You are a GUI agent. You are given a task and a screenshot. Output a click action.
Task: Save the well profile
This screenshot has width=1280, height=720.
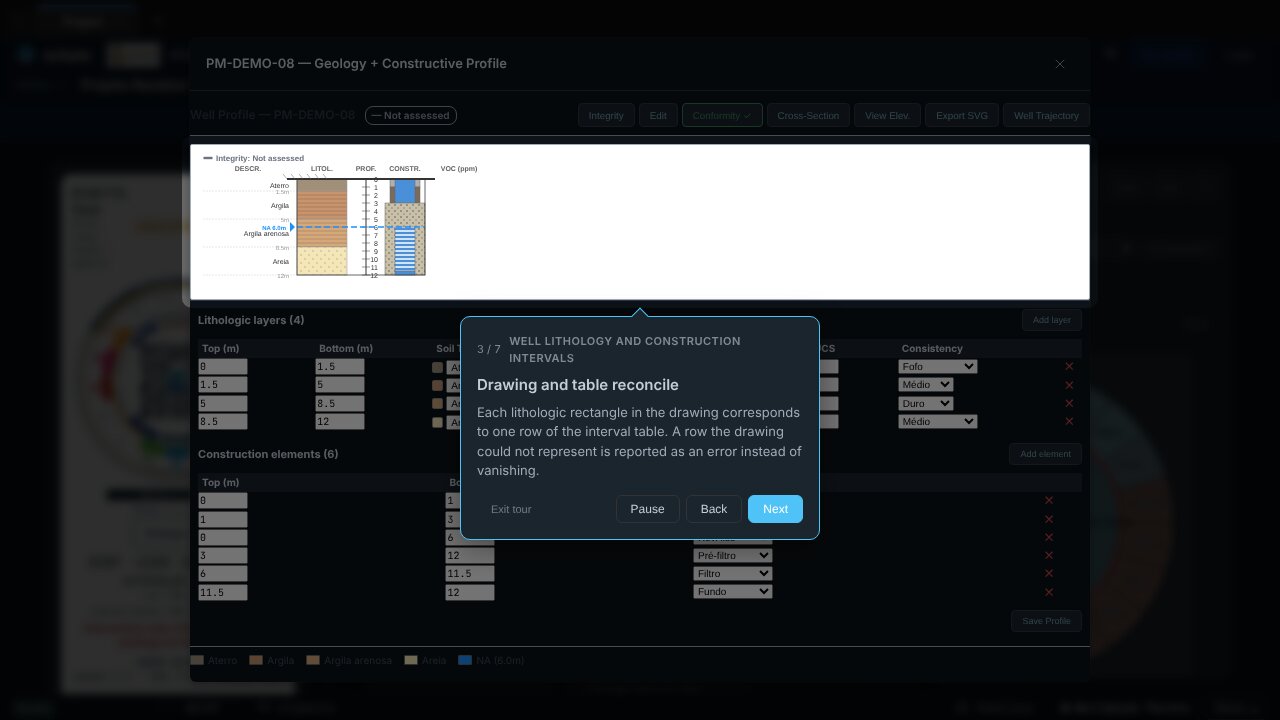click(x=1046, y=621)
